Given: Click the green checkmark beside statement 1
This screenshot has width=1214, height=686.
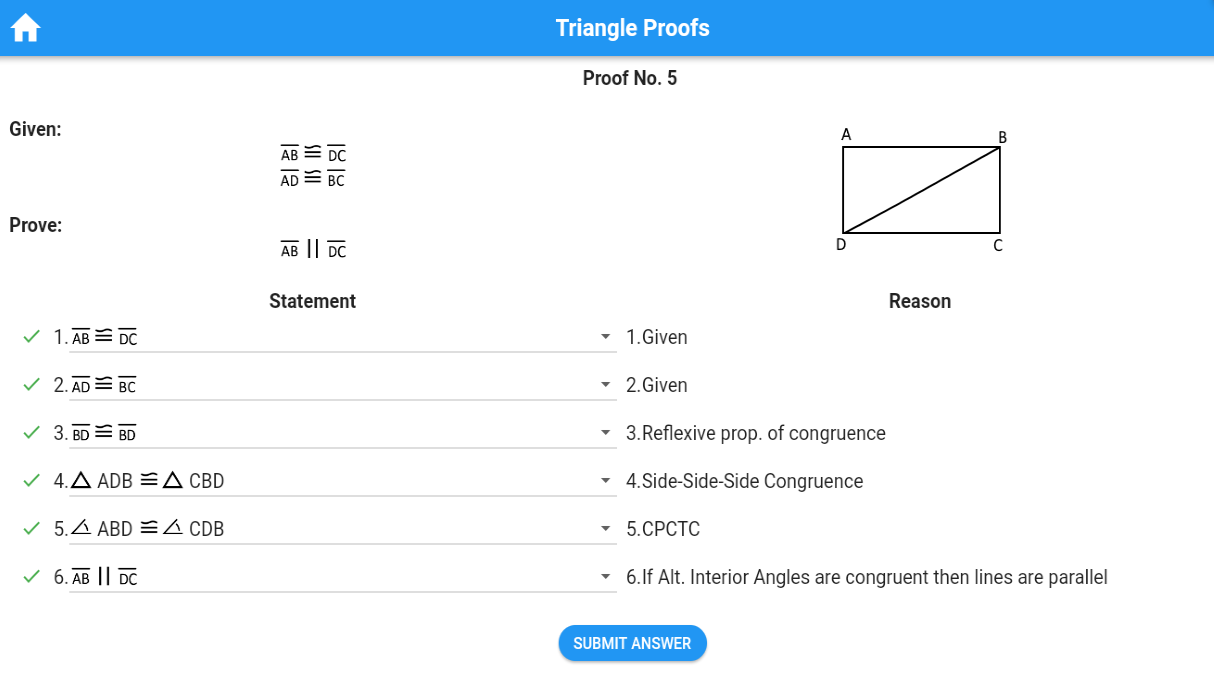Looking at the screenshot, I should click(x=31, y=337).
